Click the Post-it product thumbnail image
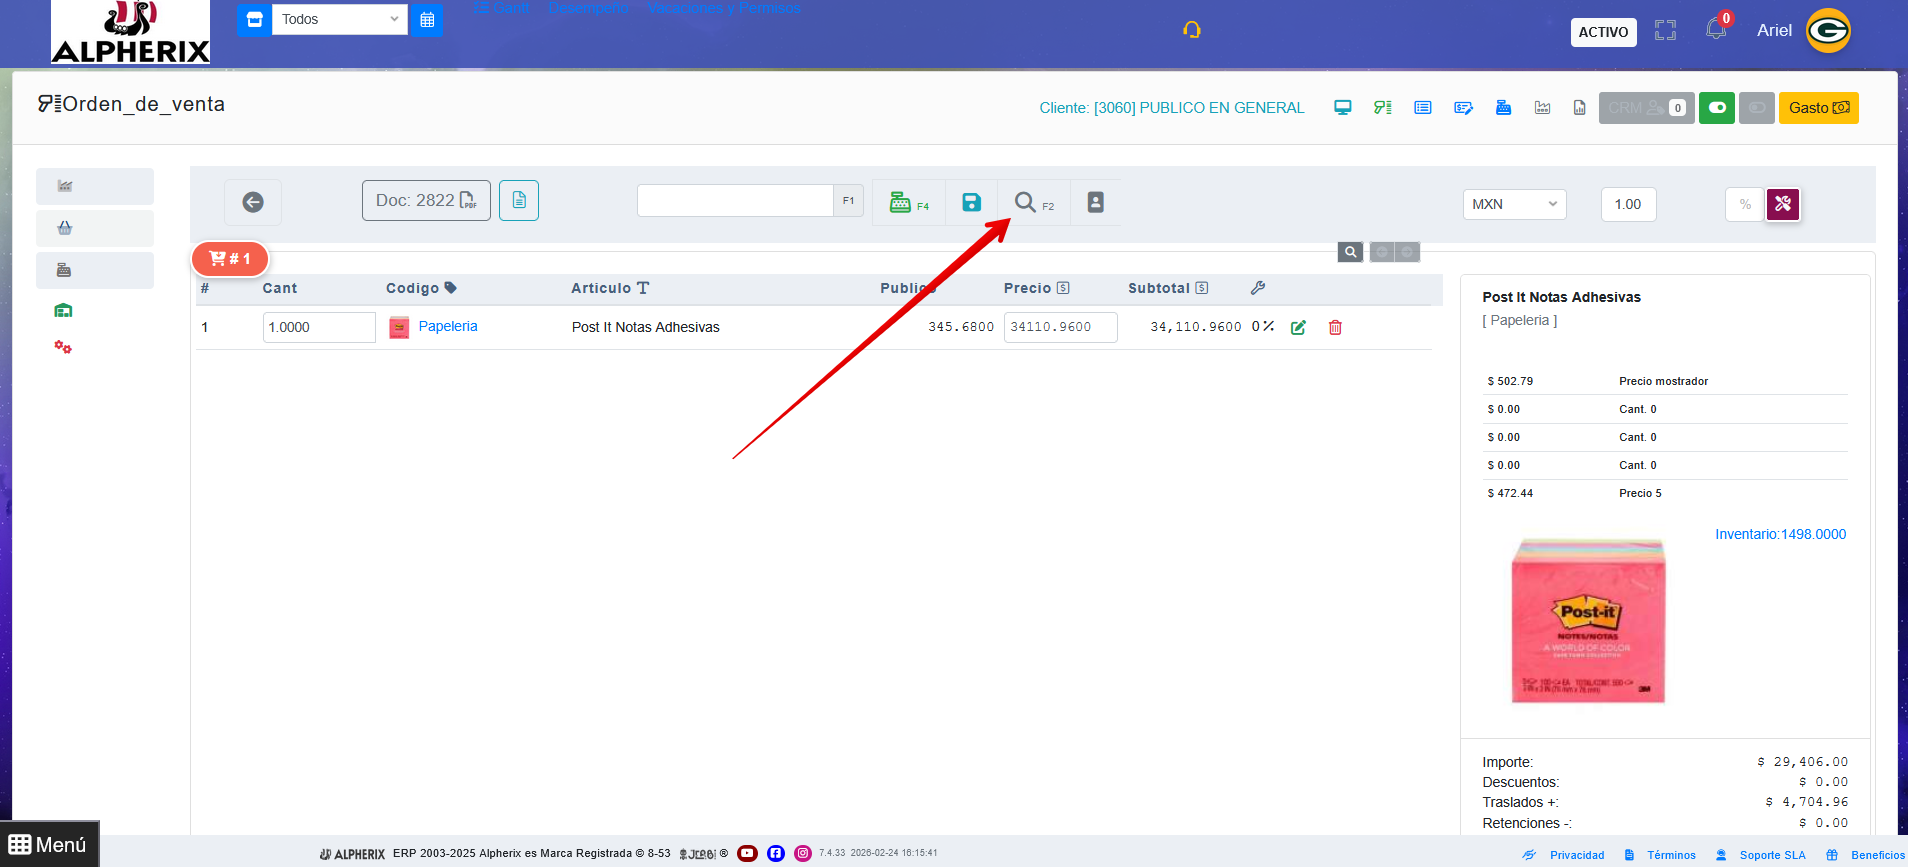Viewport: 1908px width, 867px height. point(1588,620)
